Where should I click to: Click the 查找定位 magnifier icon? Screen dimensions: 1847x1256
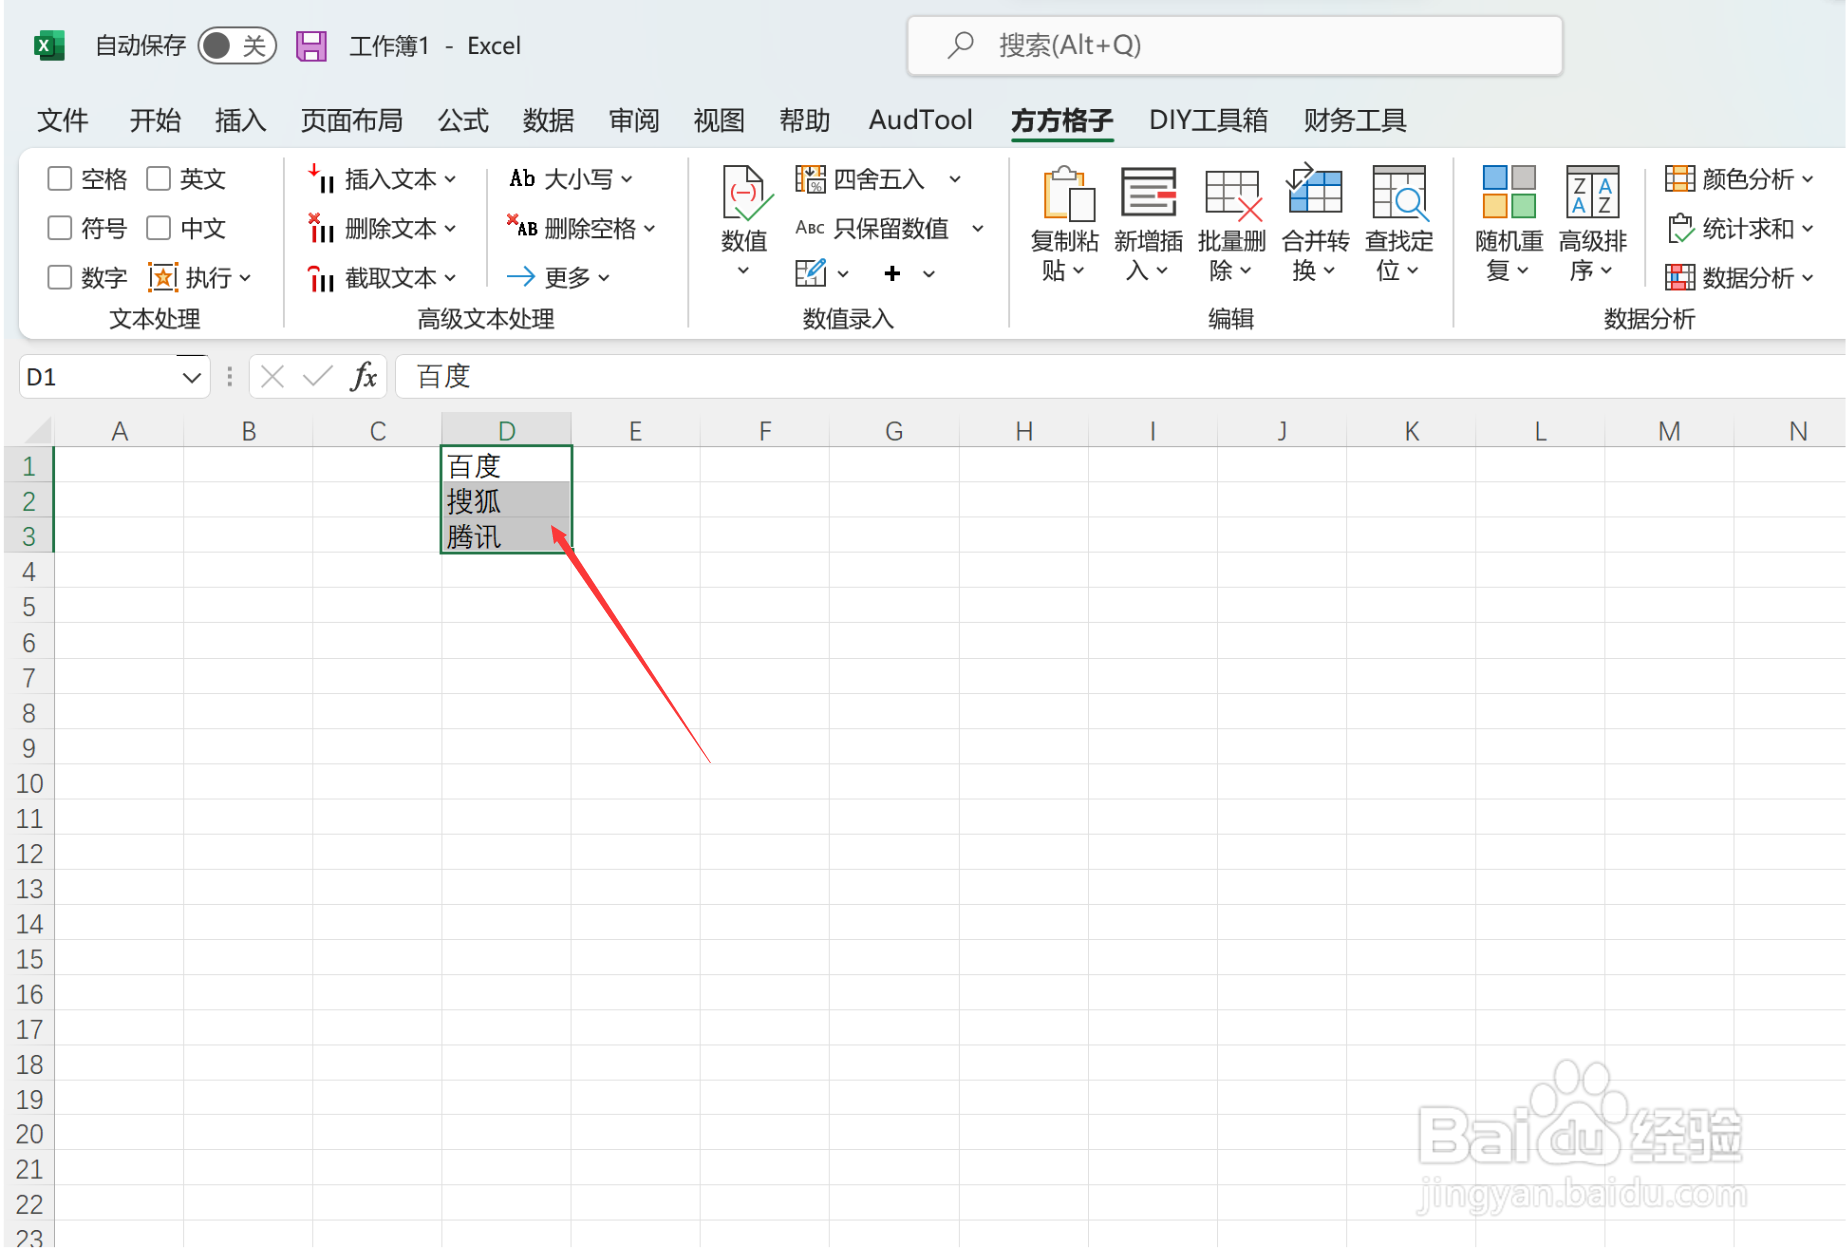tap(1399, 192)
